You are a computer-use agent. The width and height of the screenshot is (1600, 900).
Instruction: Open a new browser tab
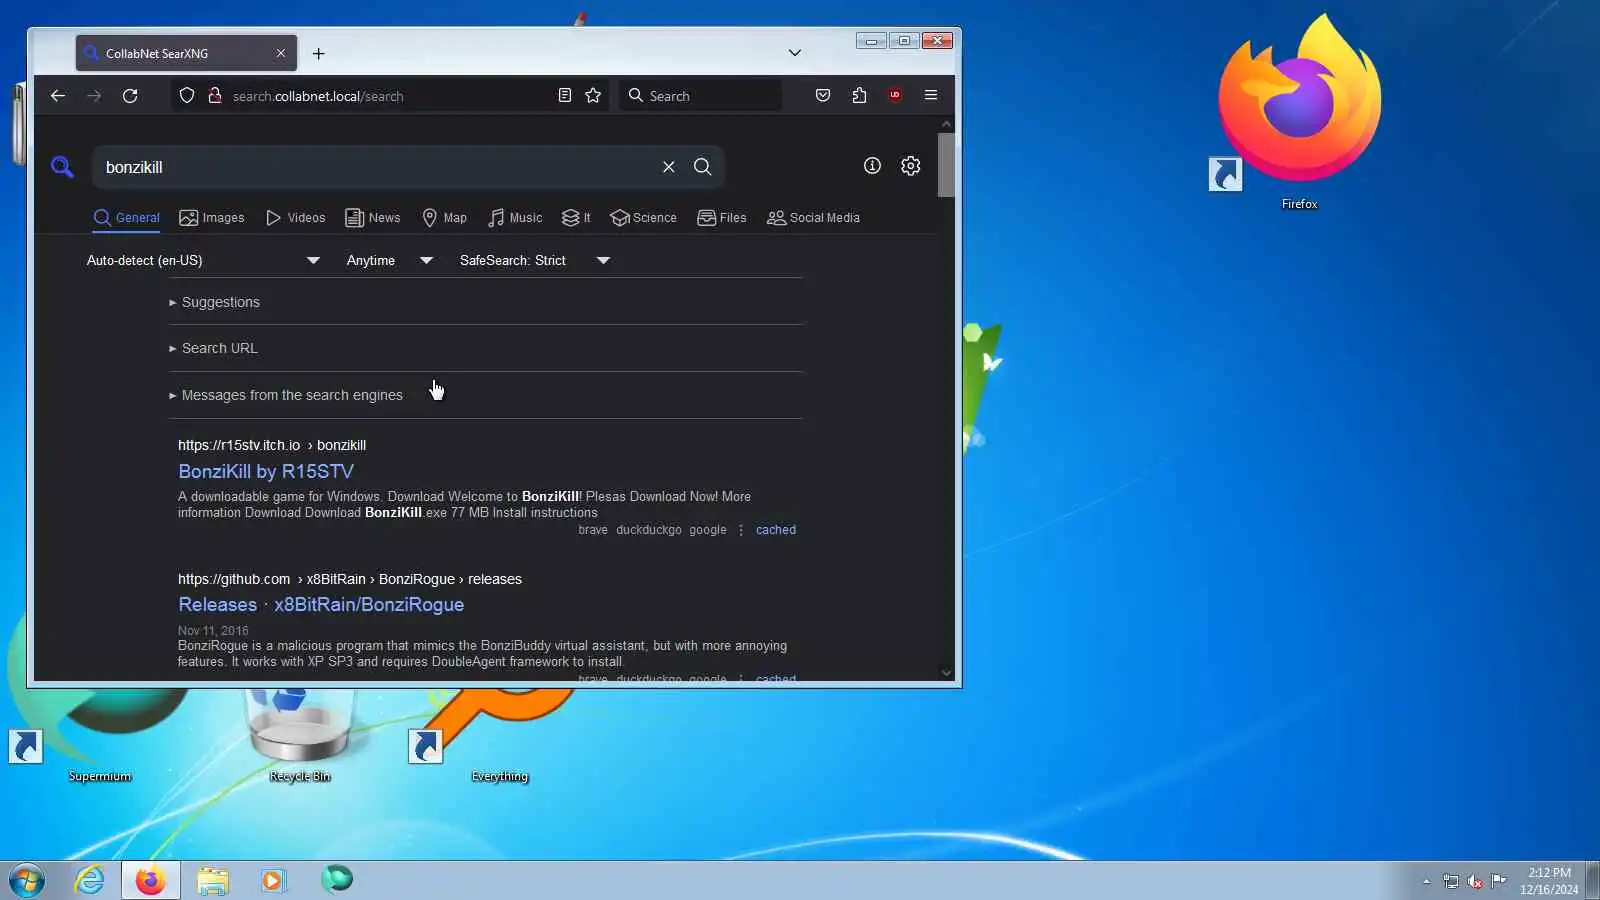click(318, 54)
